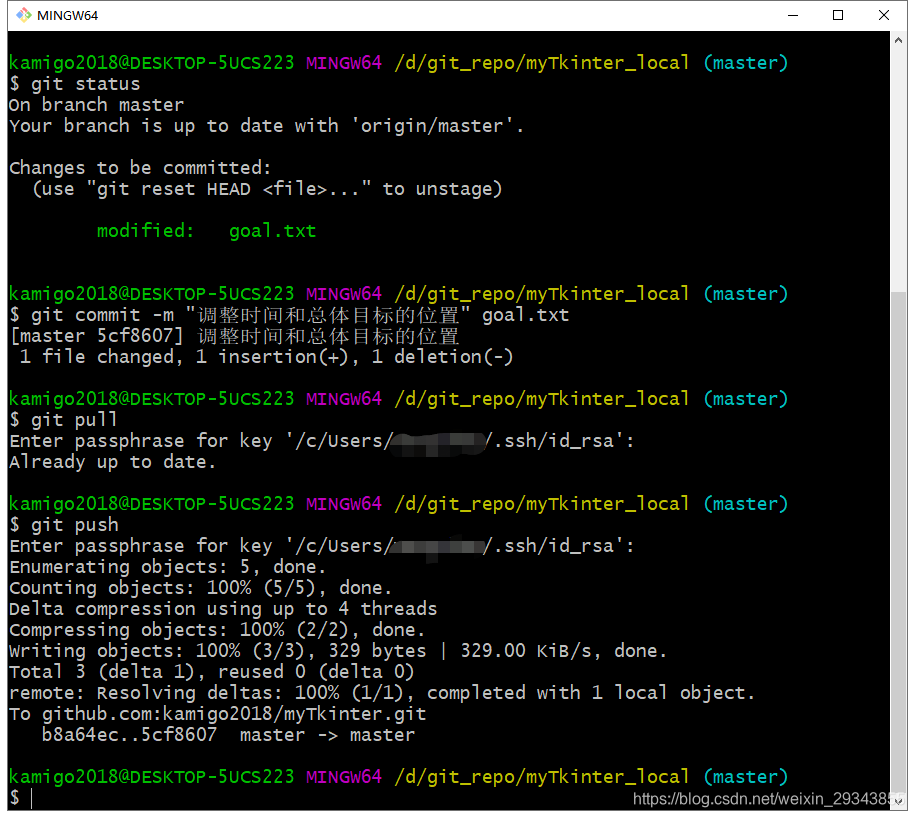
Task: Click 'Delta compression using up to 4 threads'
Action: [223, 609]
